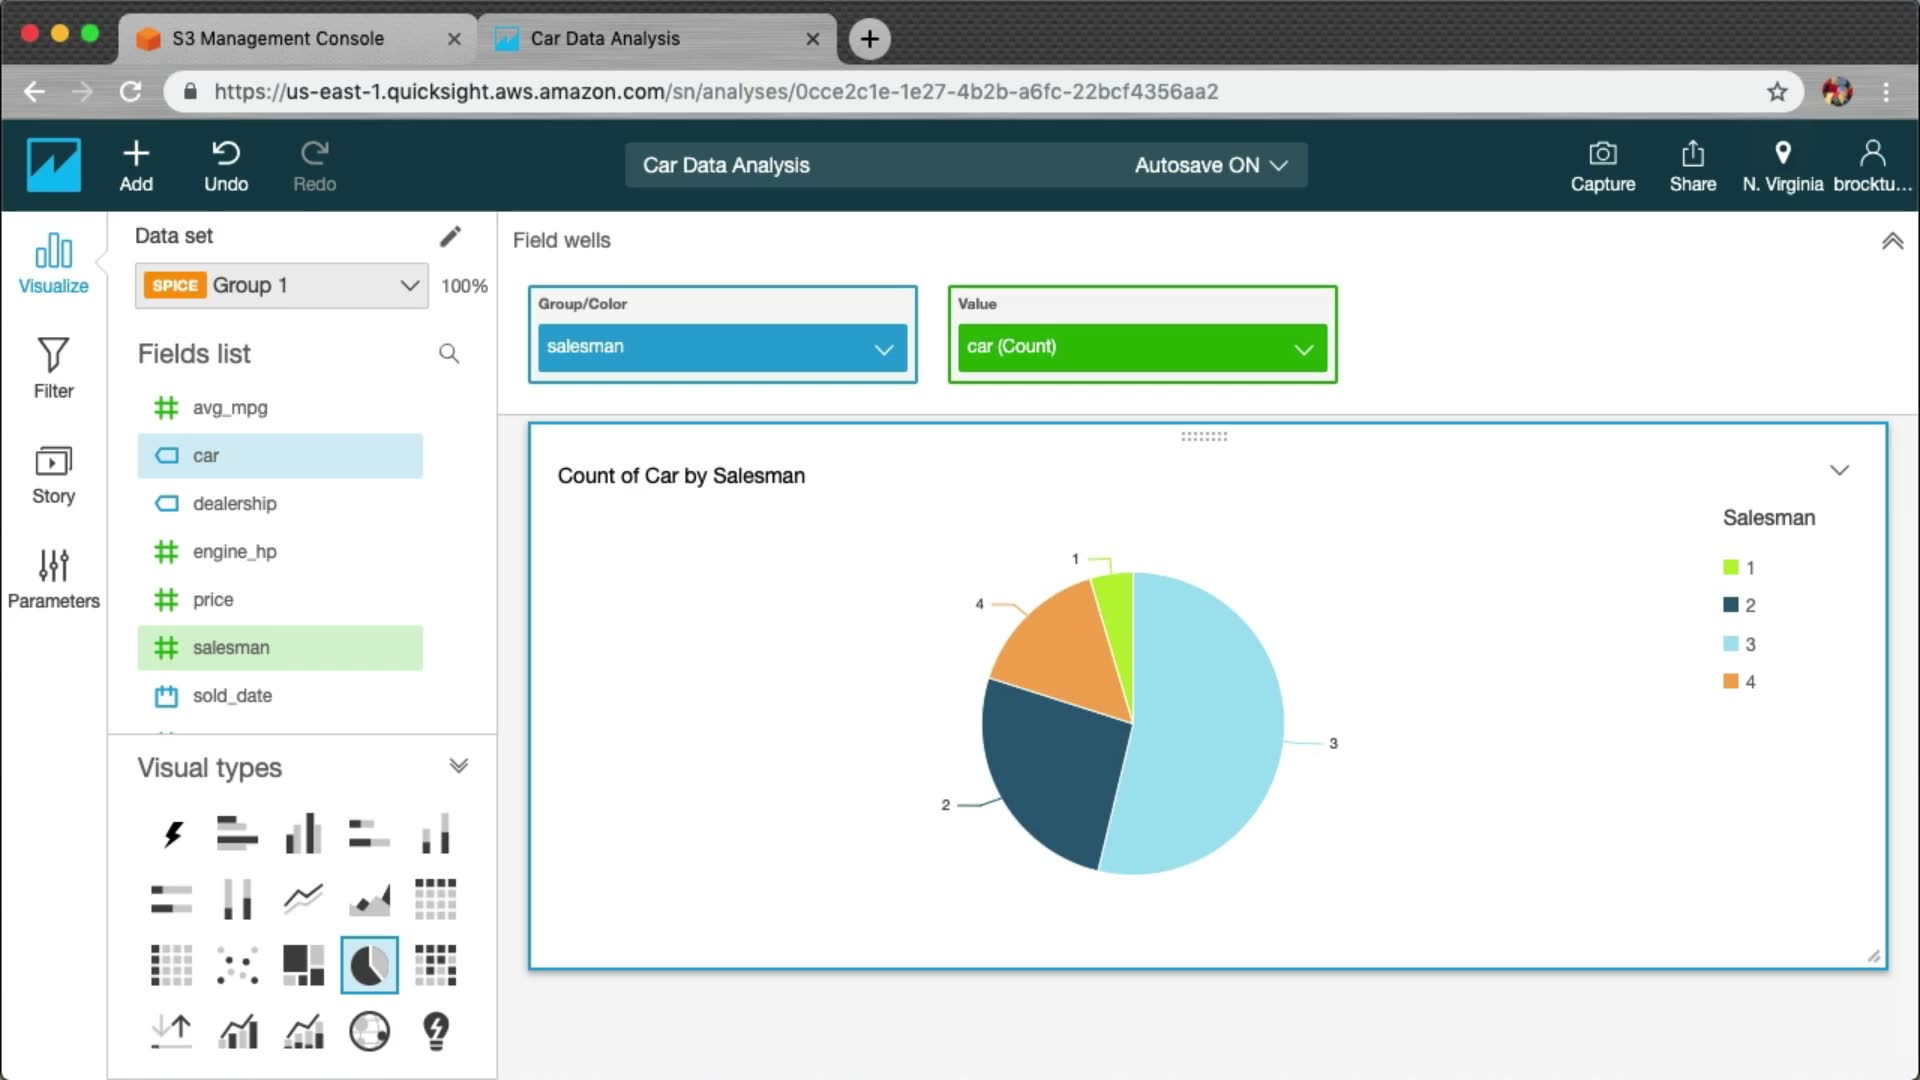Viewport: 1920px width, 1080px height.
Task: Click the Share button
Action: (x=1692, y=165)
